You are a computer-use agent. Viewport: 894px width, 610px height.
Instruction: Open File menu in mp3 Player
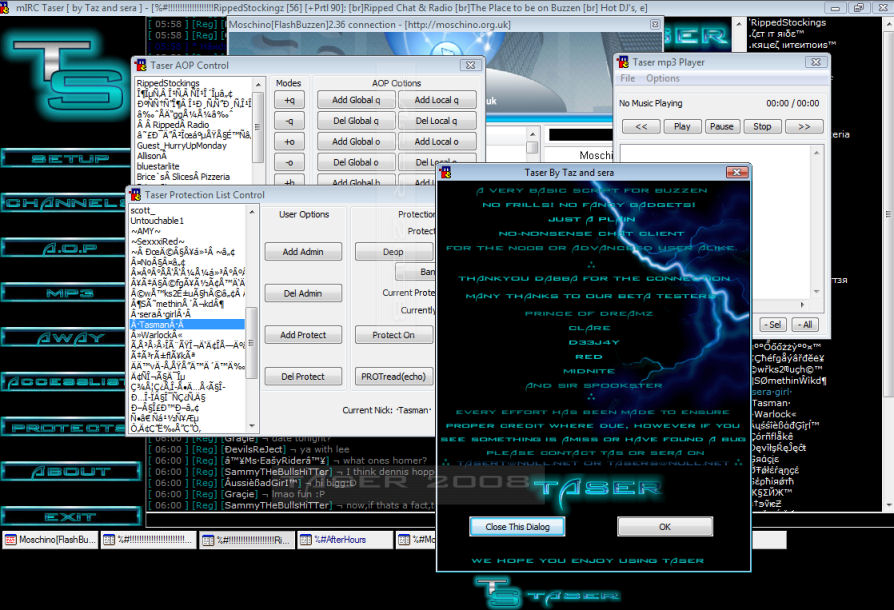pyautogui.click(x=627, y=78)
